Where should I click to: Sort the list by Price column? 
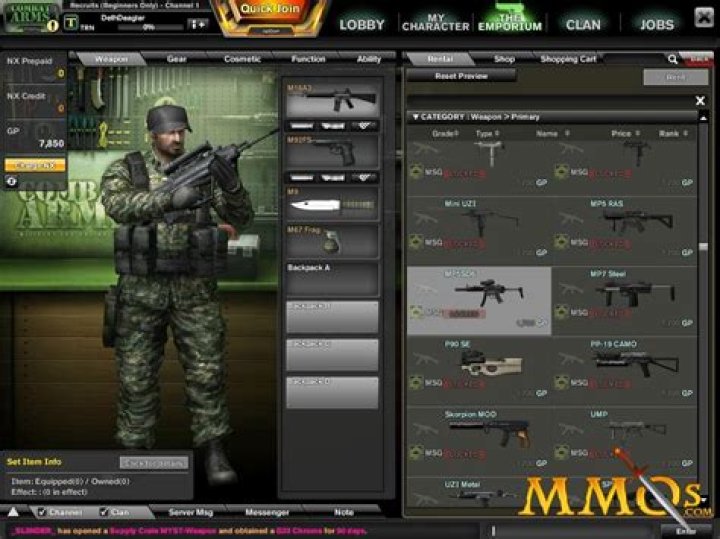click(x=621, y=133)
